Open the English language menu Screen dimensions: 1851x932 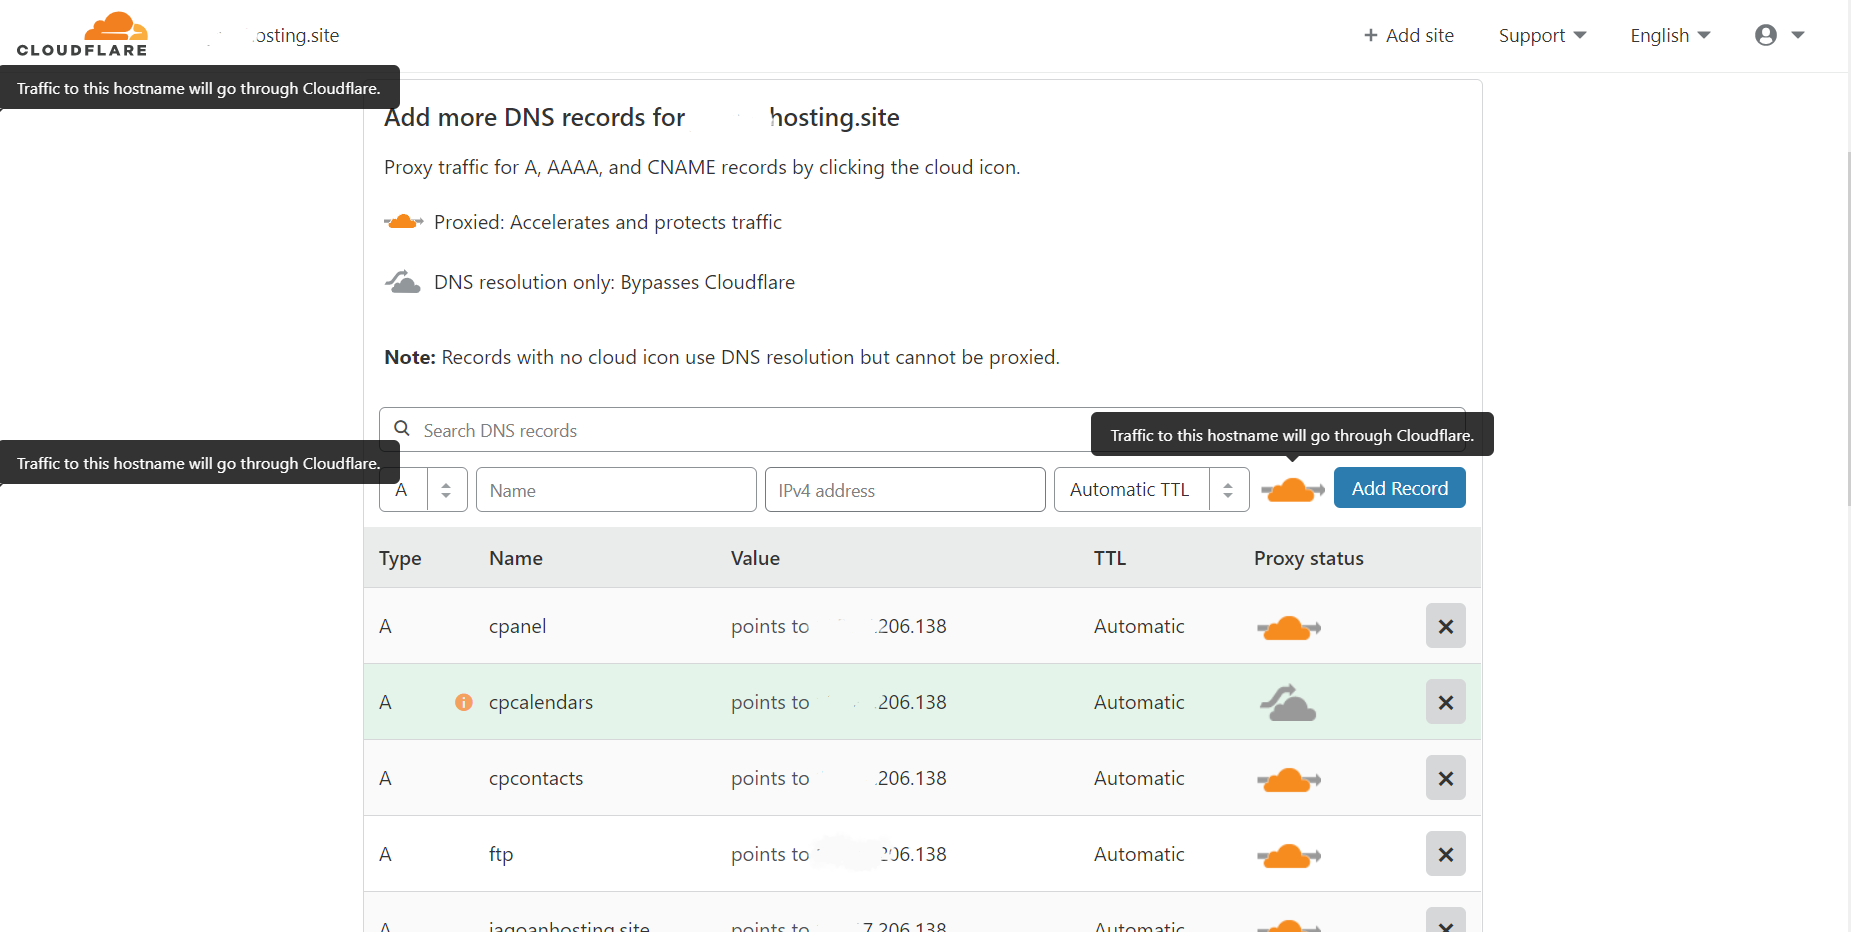point(1668,35)
